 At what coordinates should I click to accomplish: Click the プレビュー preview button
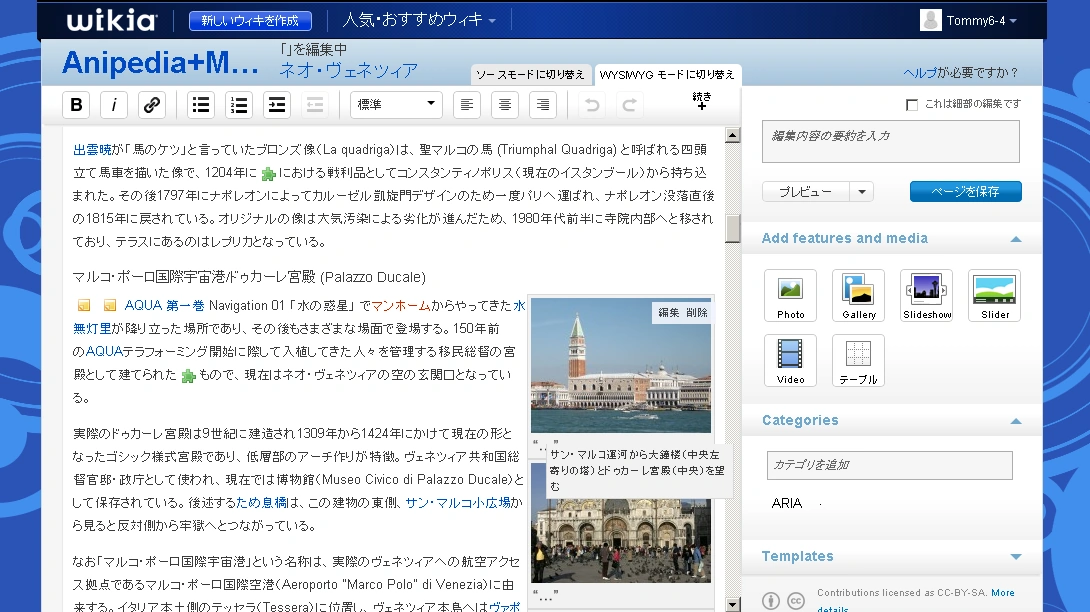pos(805,191)
